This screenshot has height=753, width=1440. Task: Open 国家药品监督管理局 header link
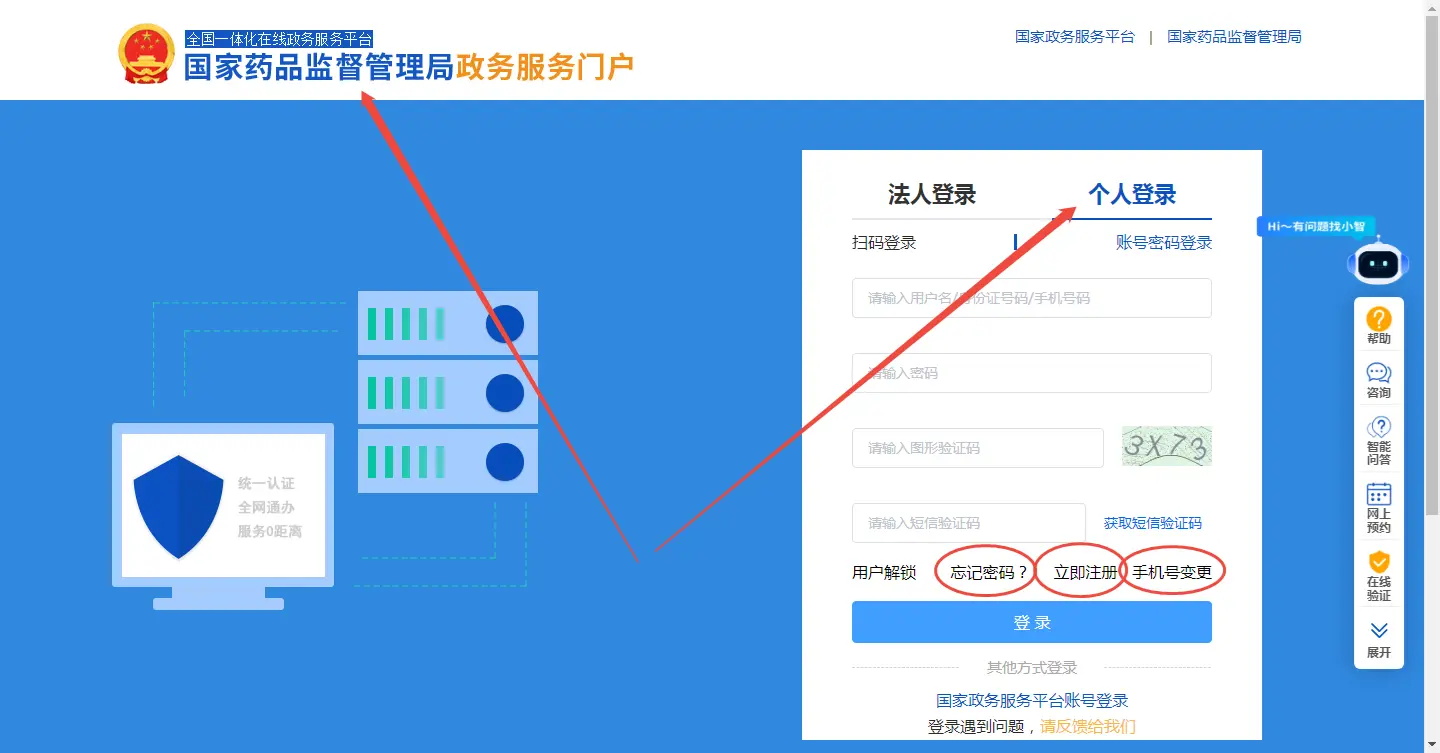1234,37
